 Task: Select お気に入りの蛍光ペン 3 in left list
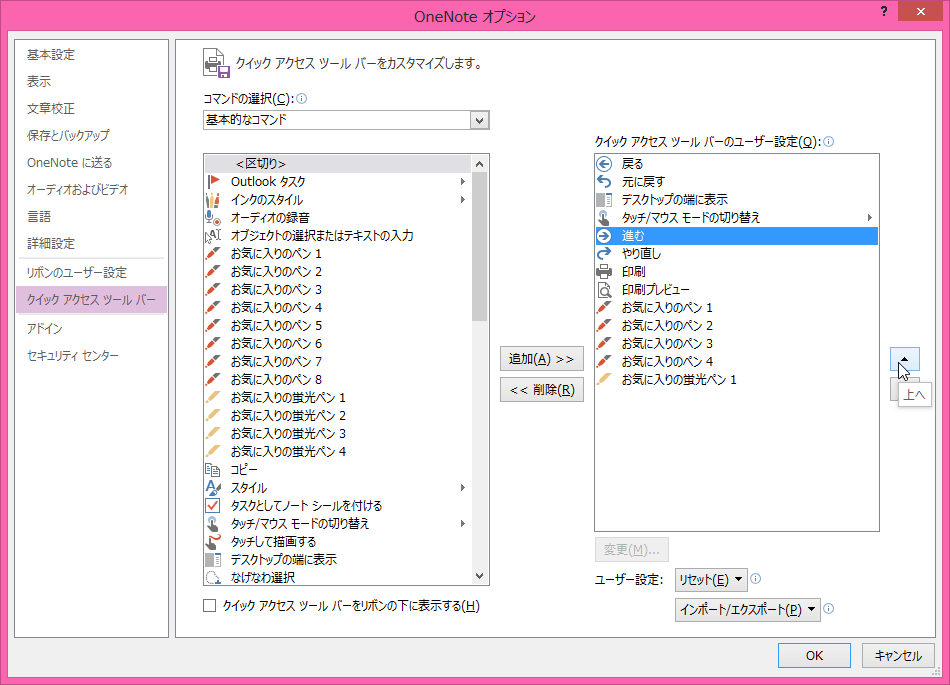tap(338, 434)
